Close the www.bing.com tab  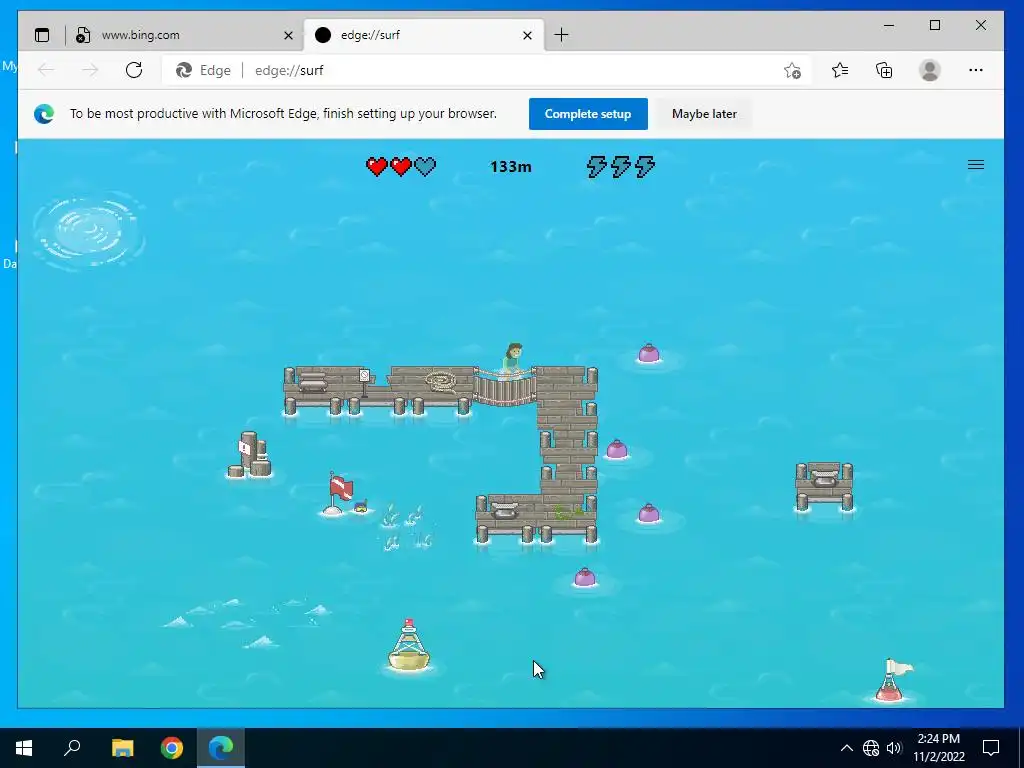pos(288,35)
